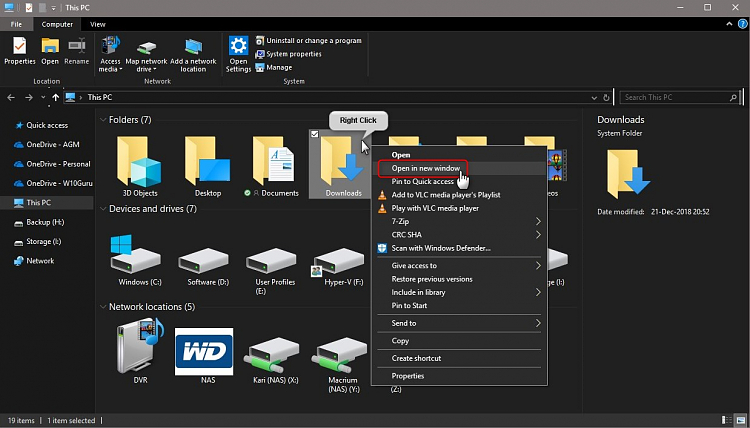This screenshot has width=750, height=428.
Task: Click the Search This PC field
Action: pos(679,98)
